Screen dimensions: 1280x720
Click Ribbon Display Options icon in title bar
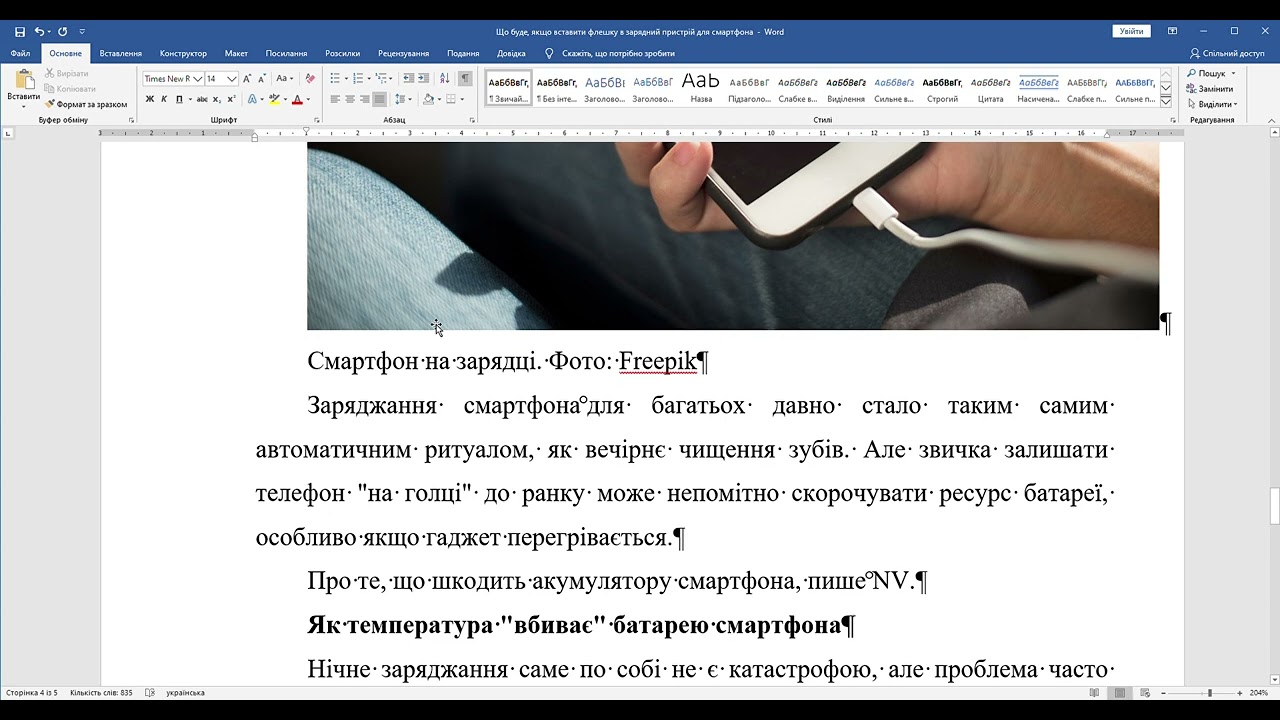tap(1173, 32)
